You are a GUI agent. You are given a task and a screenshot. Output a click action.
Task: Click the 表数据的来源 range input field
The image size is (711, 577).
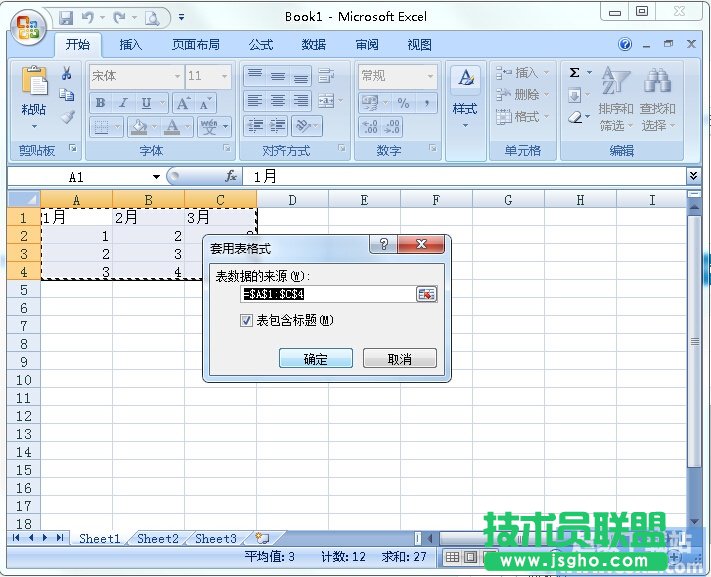tap(327, 294)
